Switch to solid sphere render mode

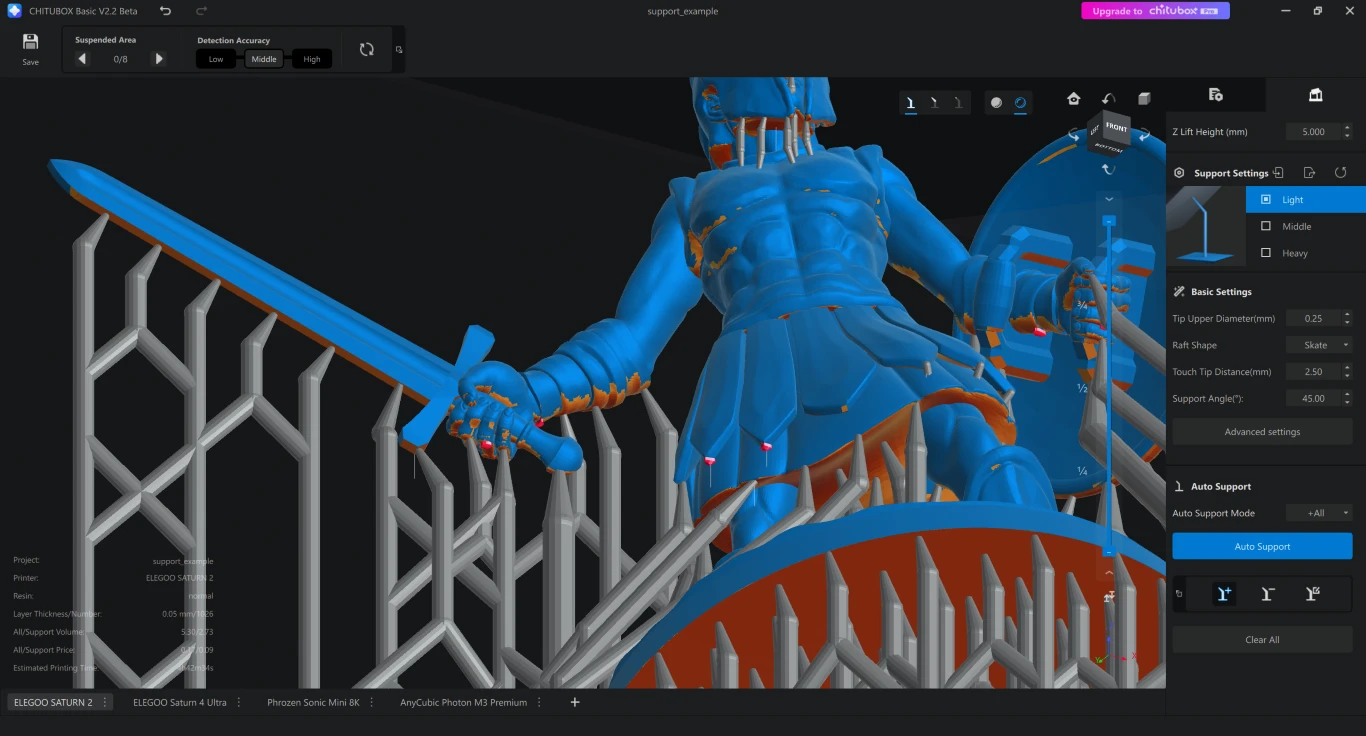click(996, 102)
